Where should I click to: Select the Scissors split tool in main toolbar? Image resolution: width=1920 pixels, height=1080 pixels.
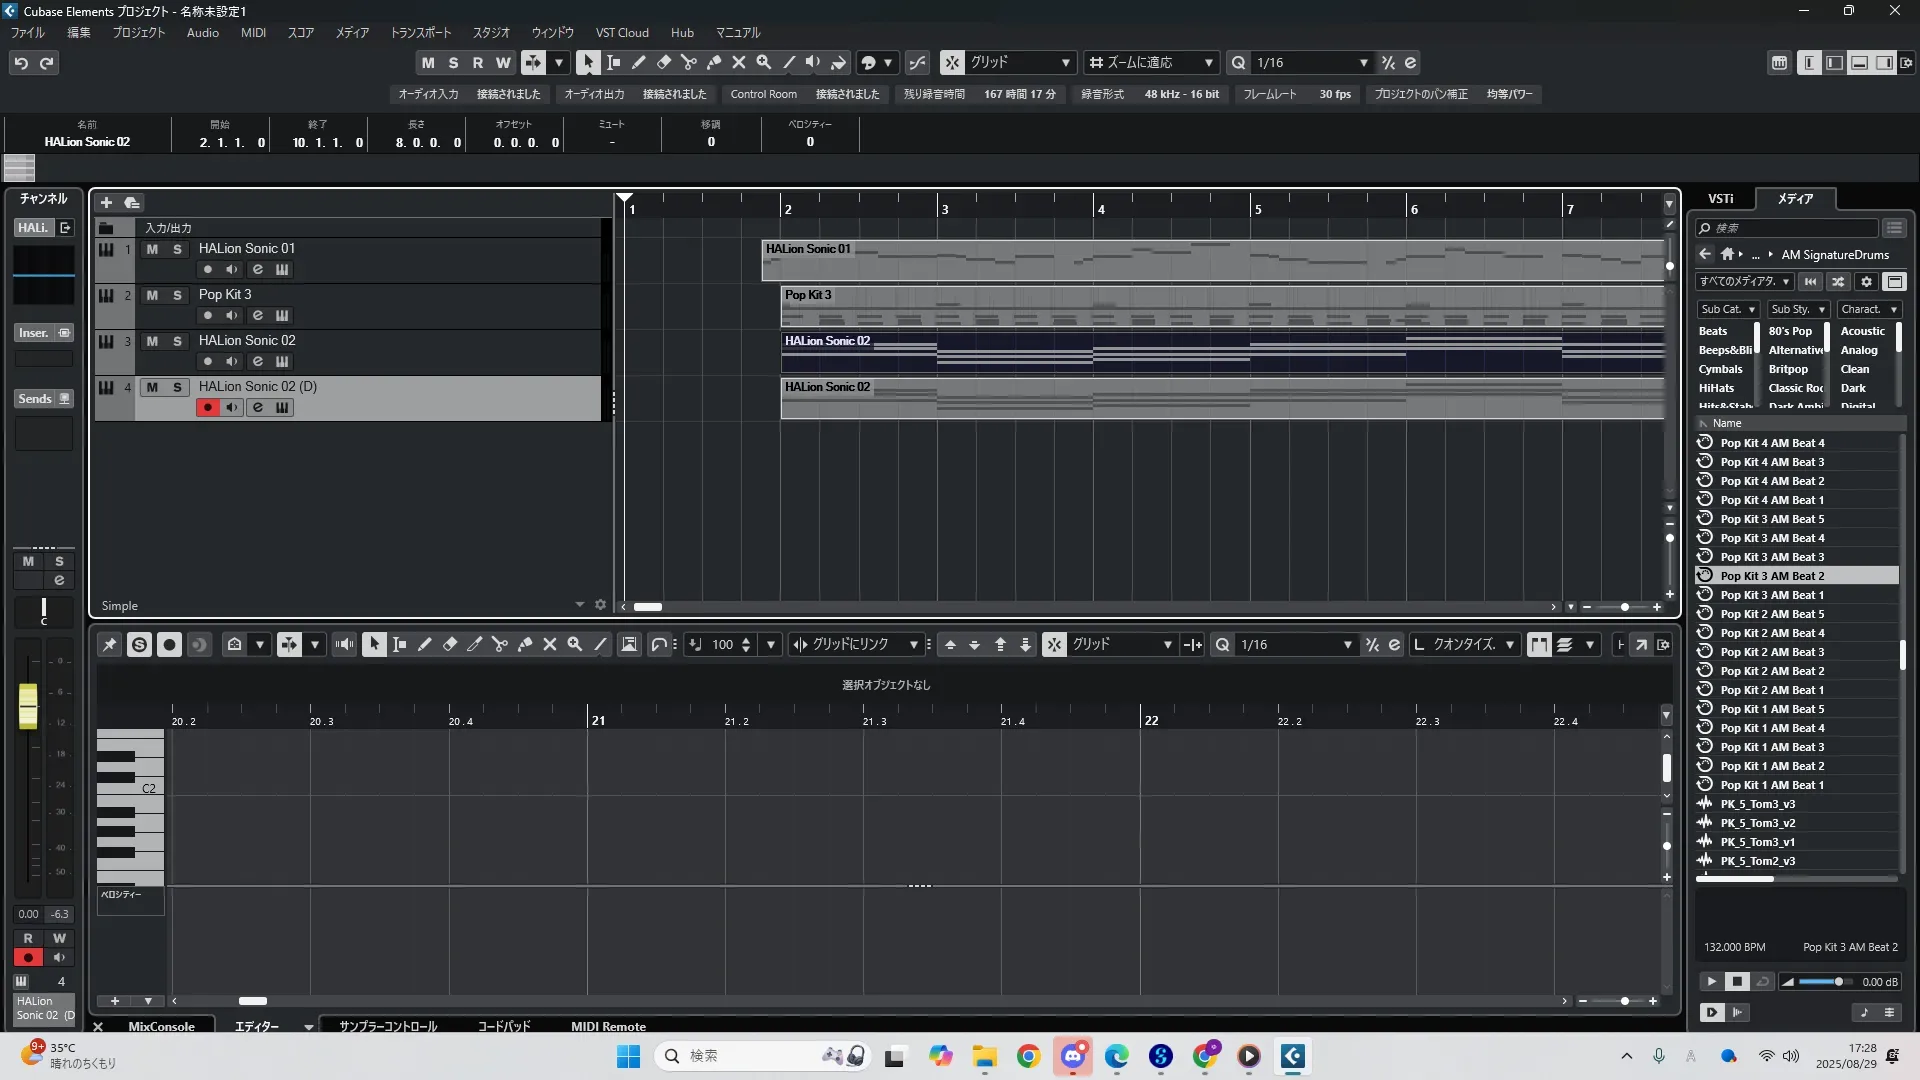[x=688, y=62]
